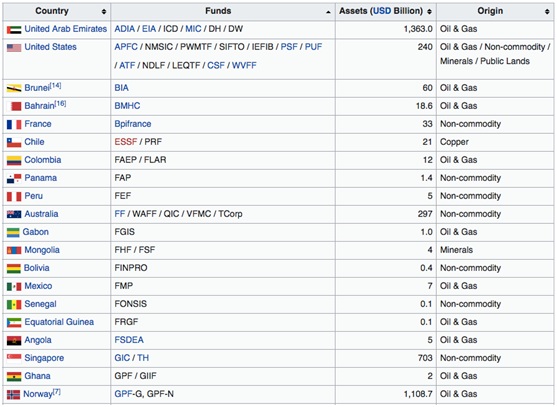Click the Singapore flag icon
The width and height of the screenshot is (557, 407).
(14, 358)
